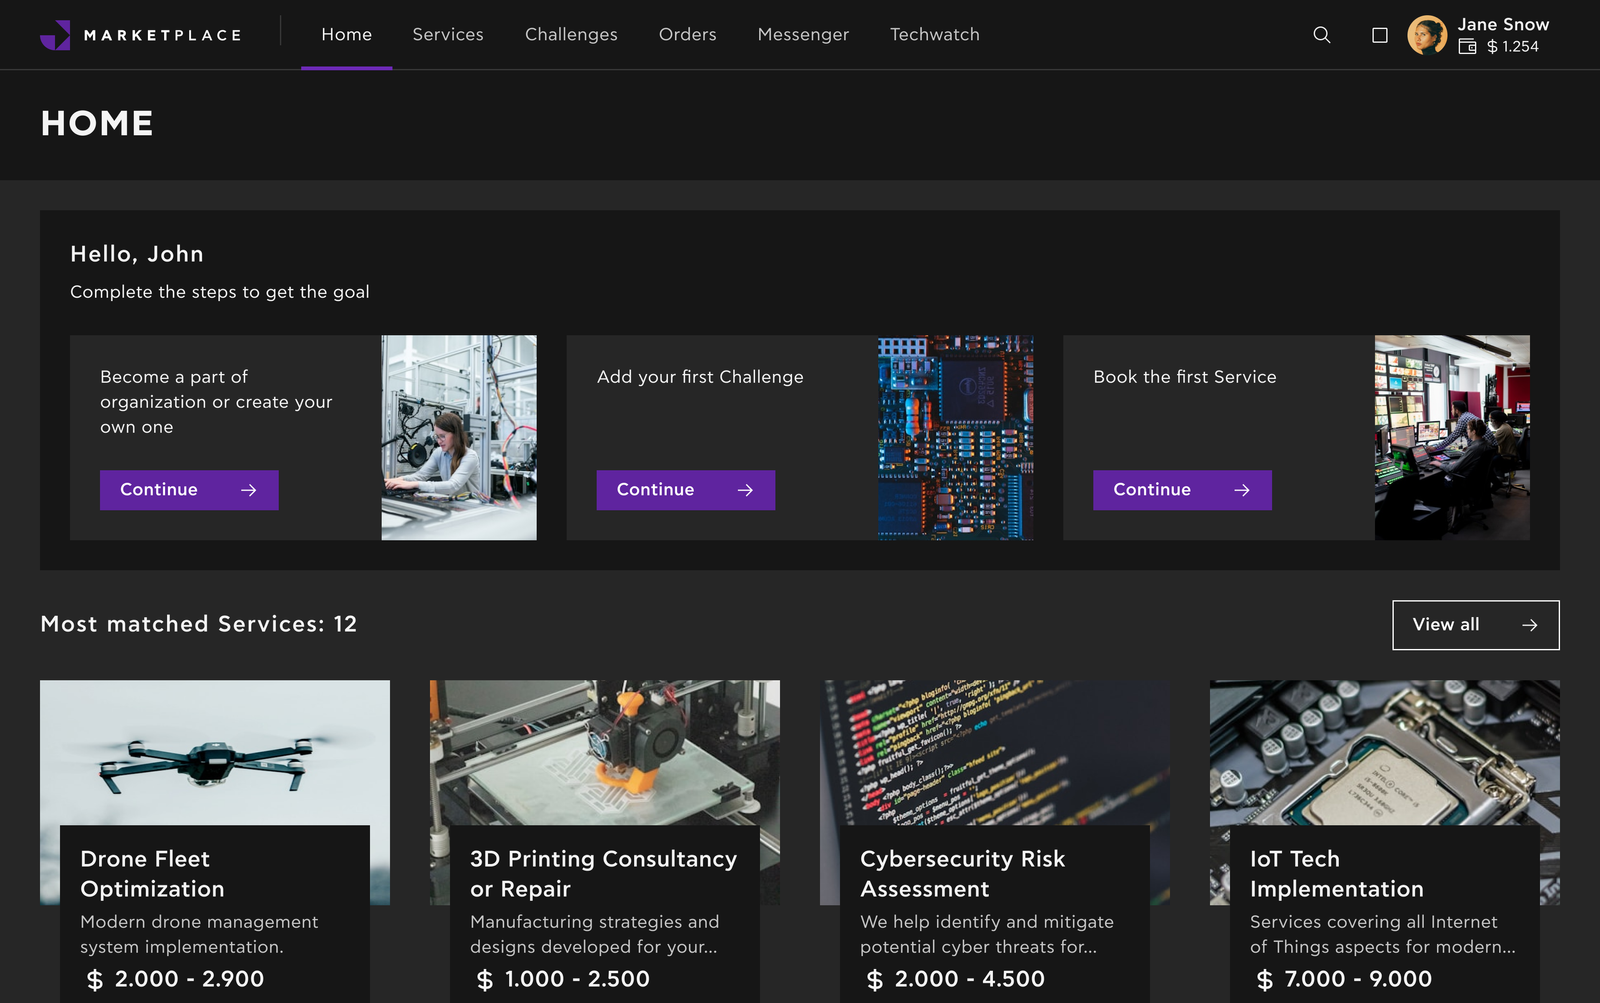Click the square notifications icon in header

tap(1380, 35)
